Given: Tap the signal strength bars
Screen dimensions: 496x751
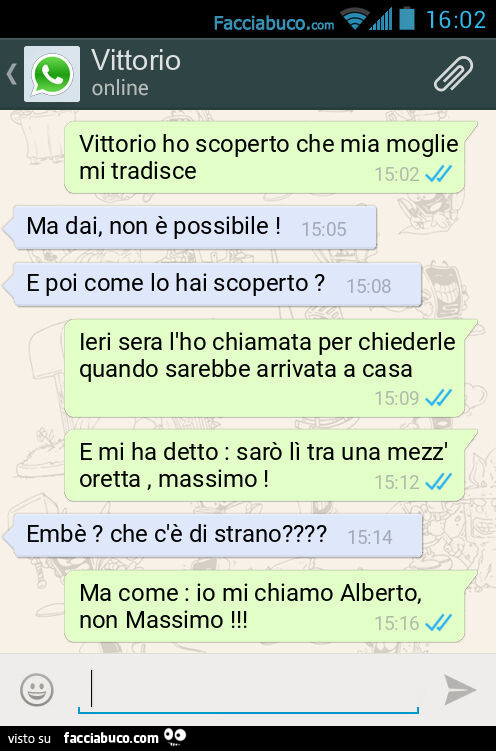Looking at the screenshot, I should (x=381, y=19).
